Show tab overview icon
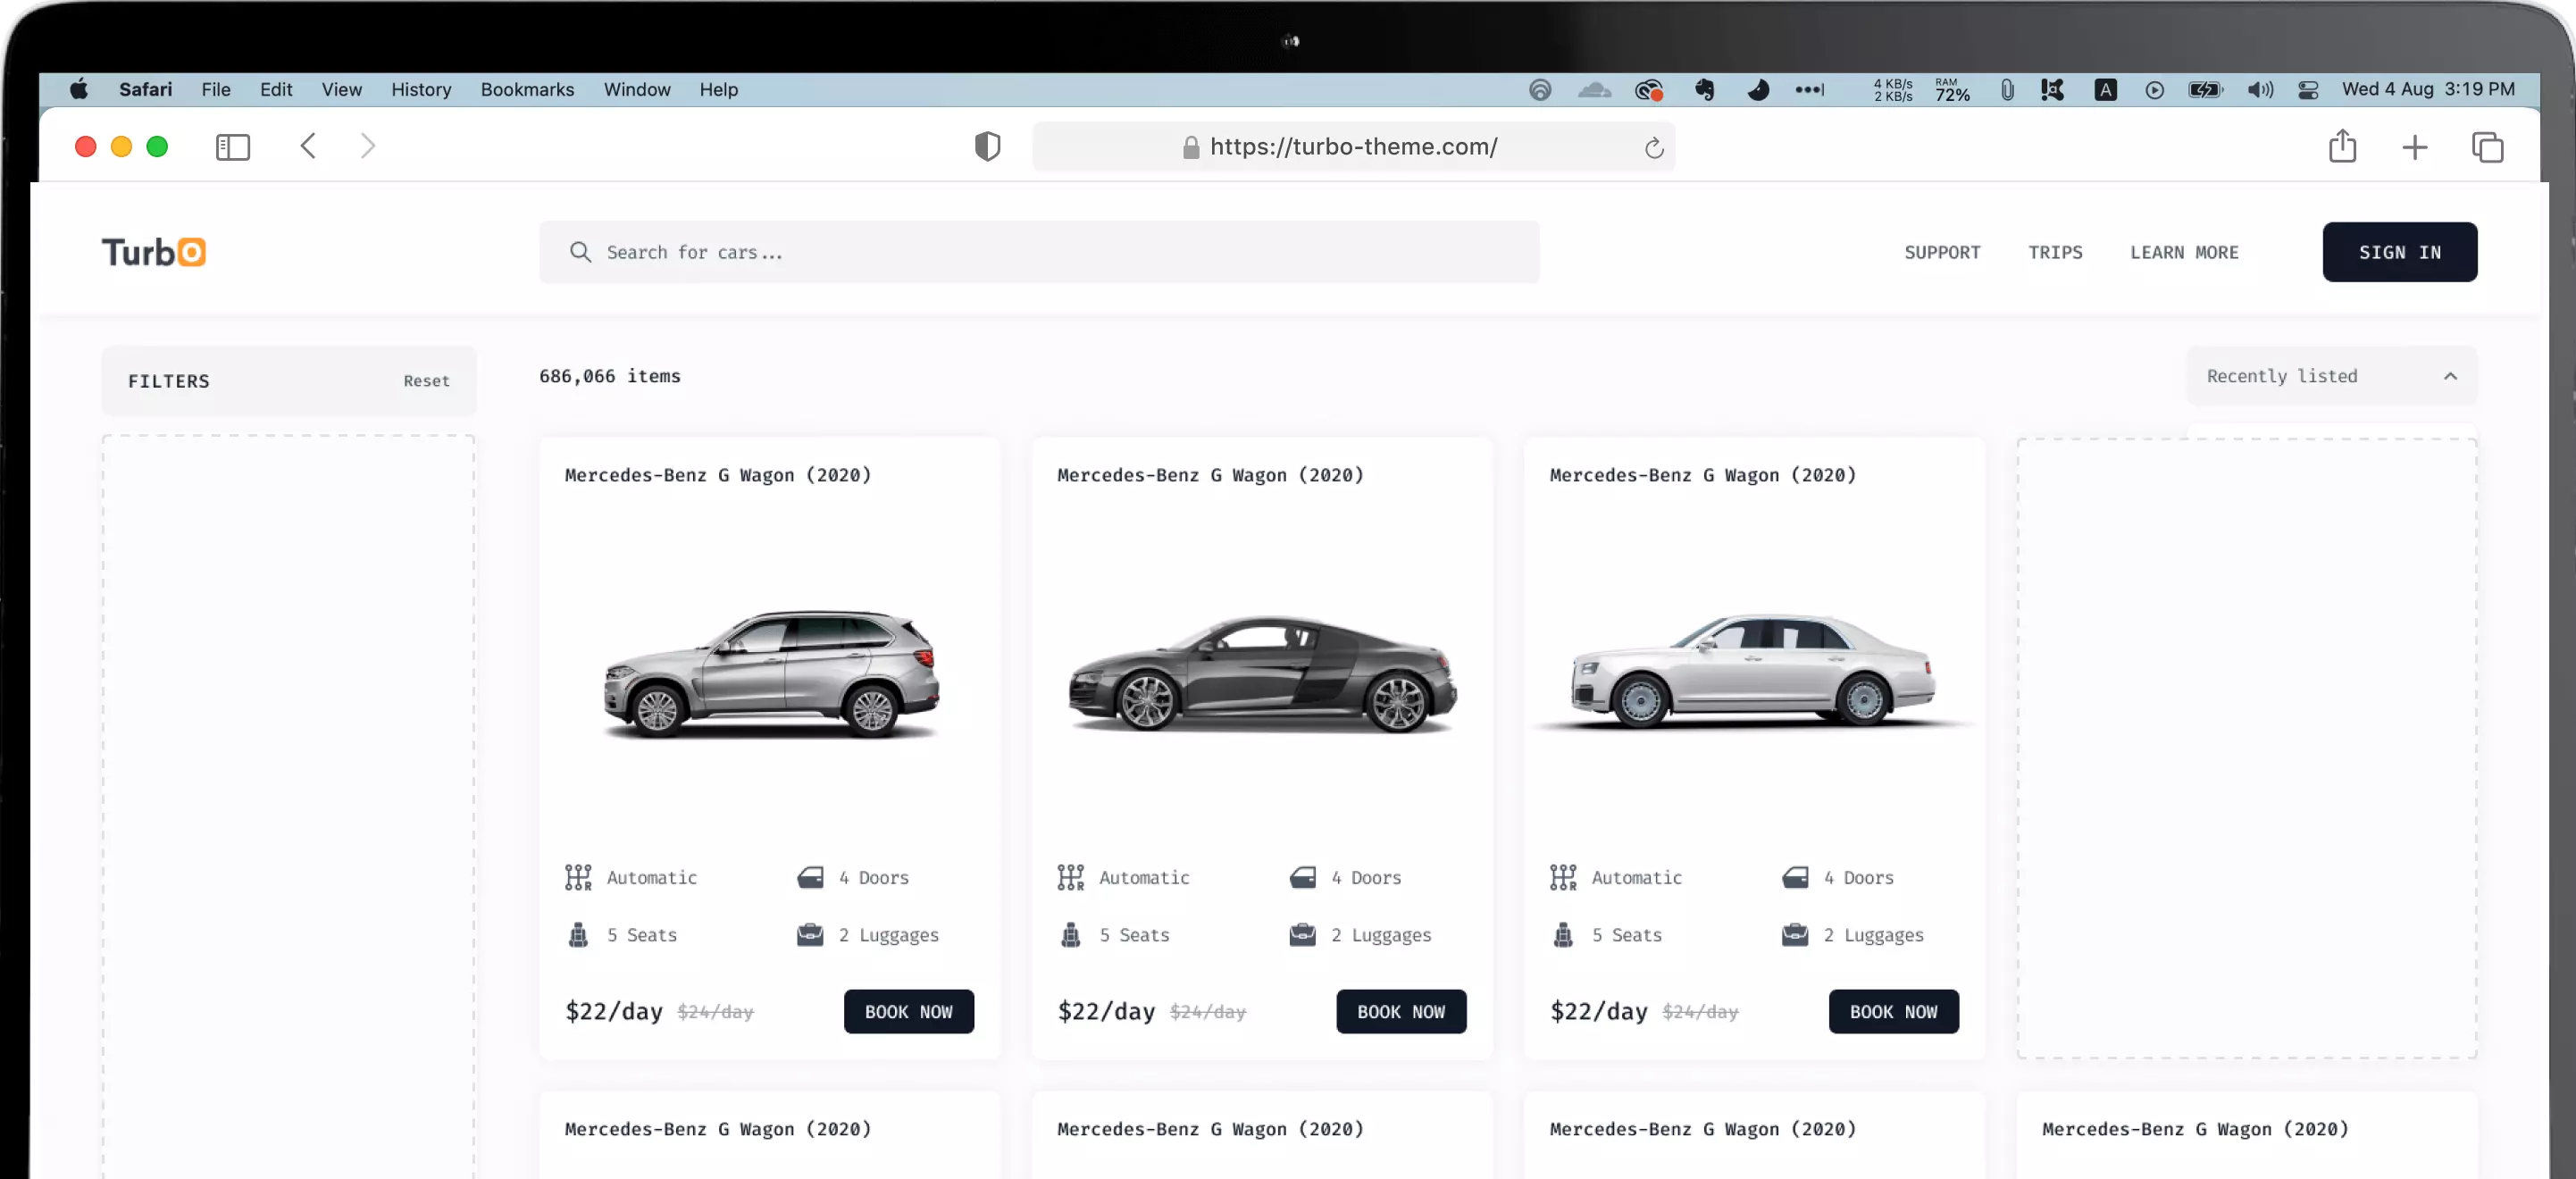Screen dimensions: 2576x1179 pos(2487,148)
